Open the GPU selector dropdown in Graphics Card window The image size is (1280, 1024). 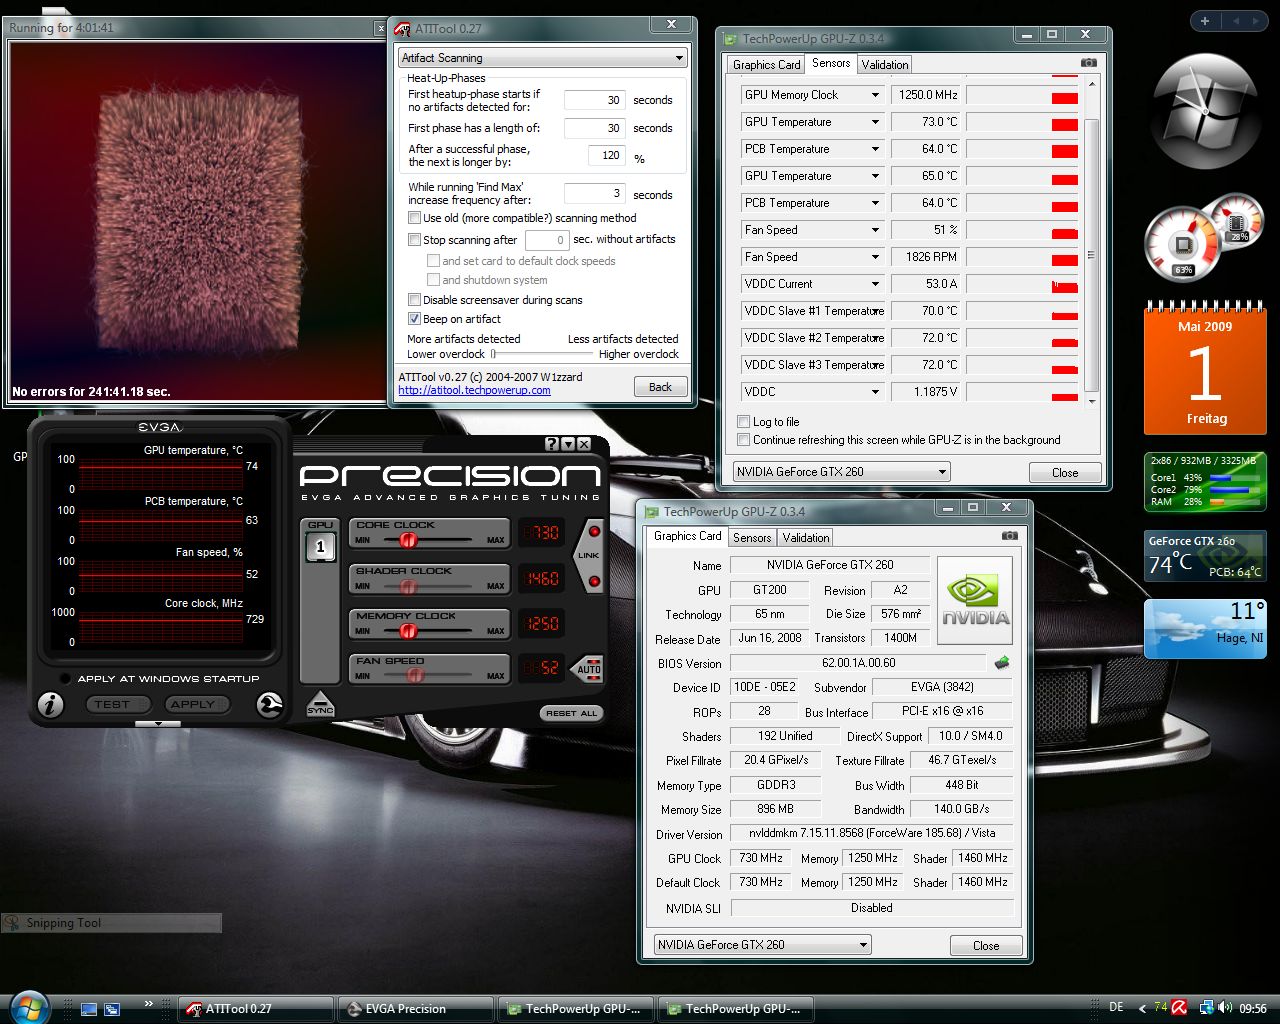[x=762, y=945]
